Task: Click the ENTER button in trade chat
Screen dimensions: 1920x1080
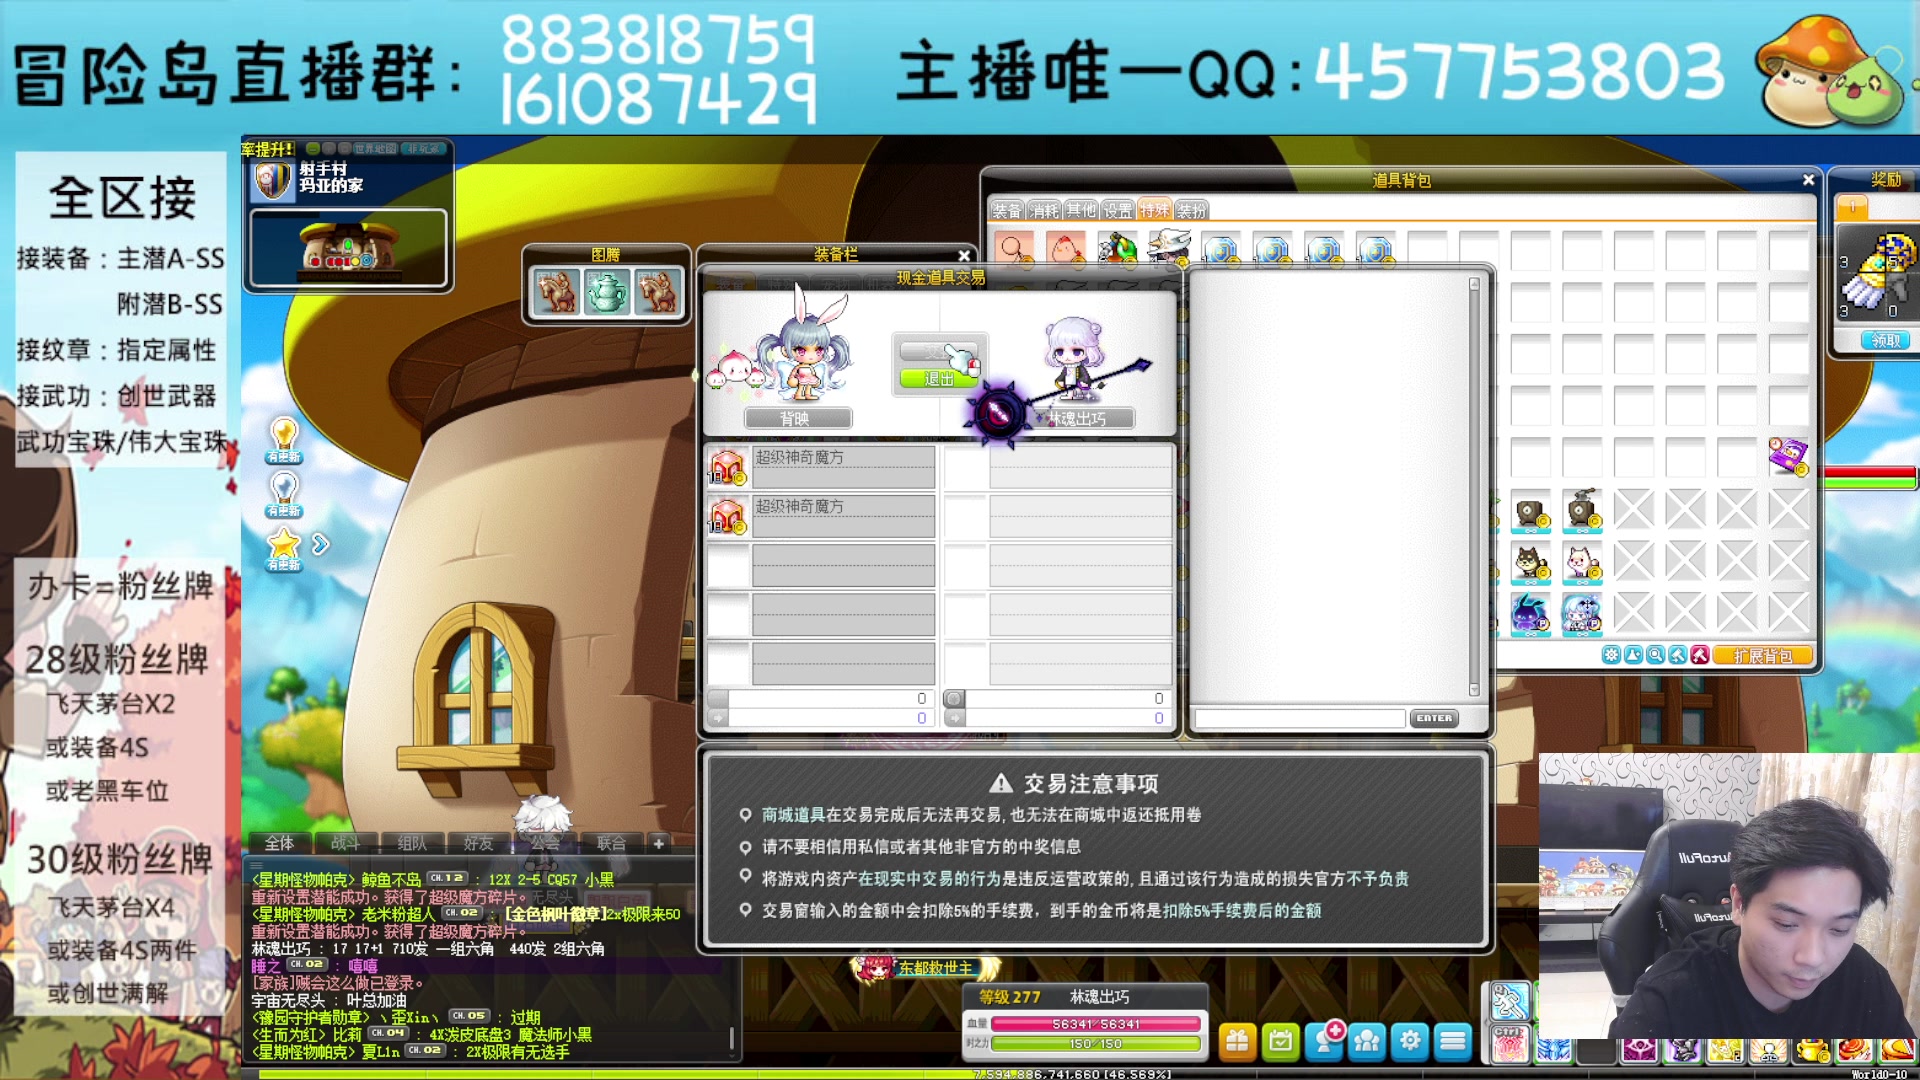Action: (1434, 718)
